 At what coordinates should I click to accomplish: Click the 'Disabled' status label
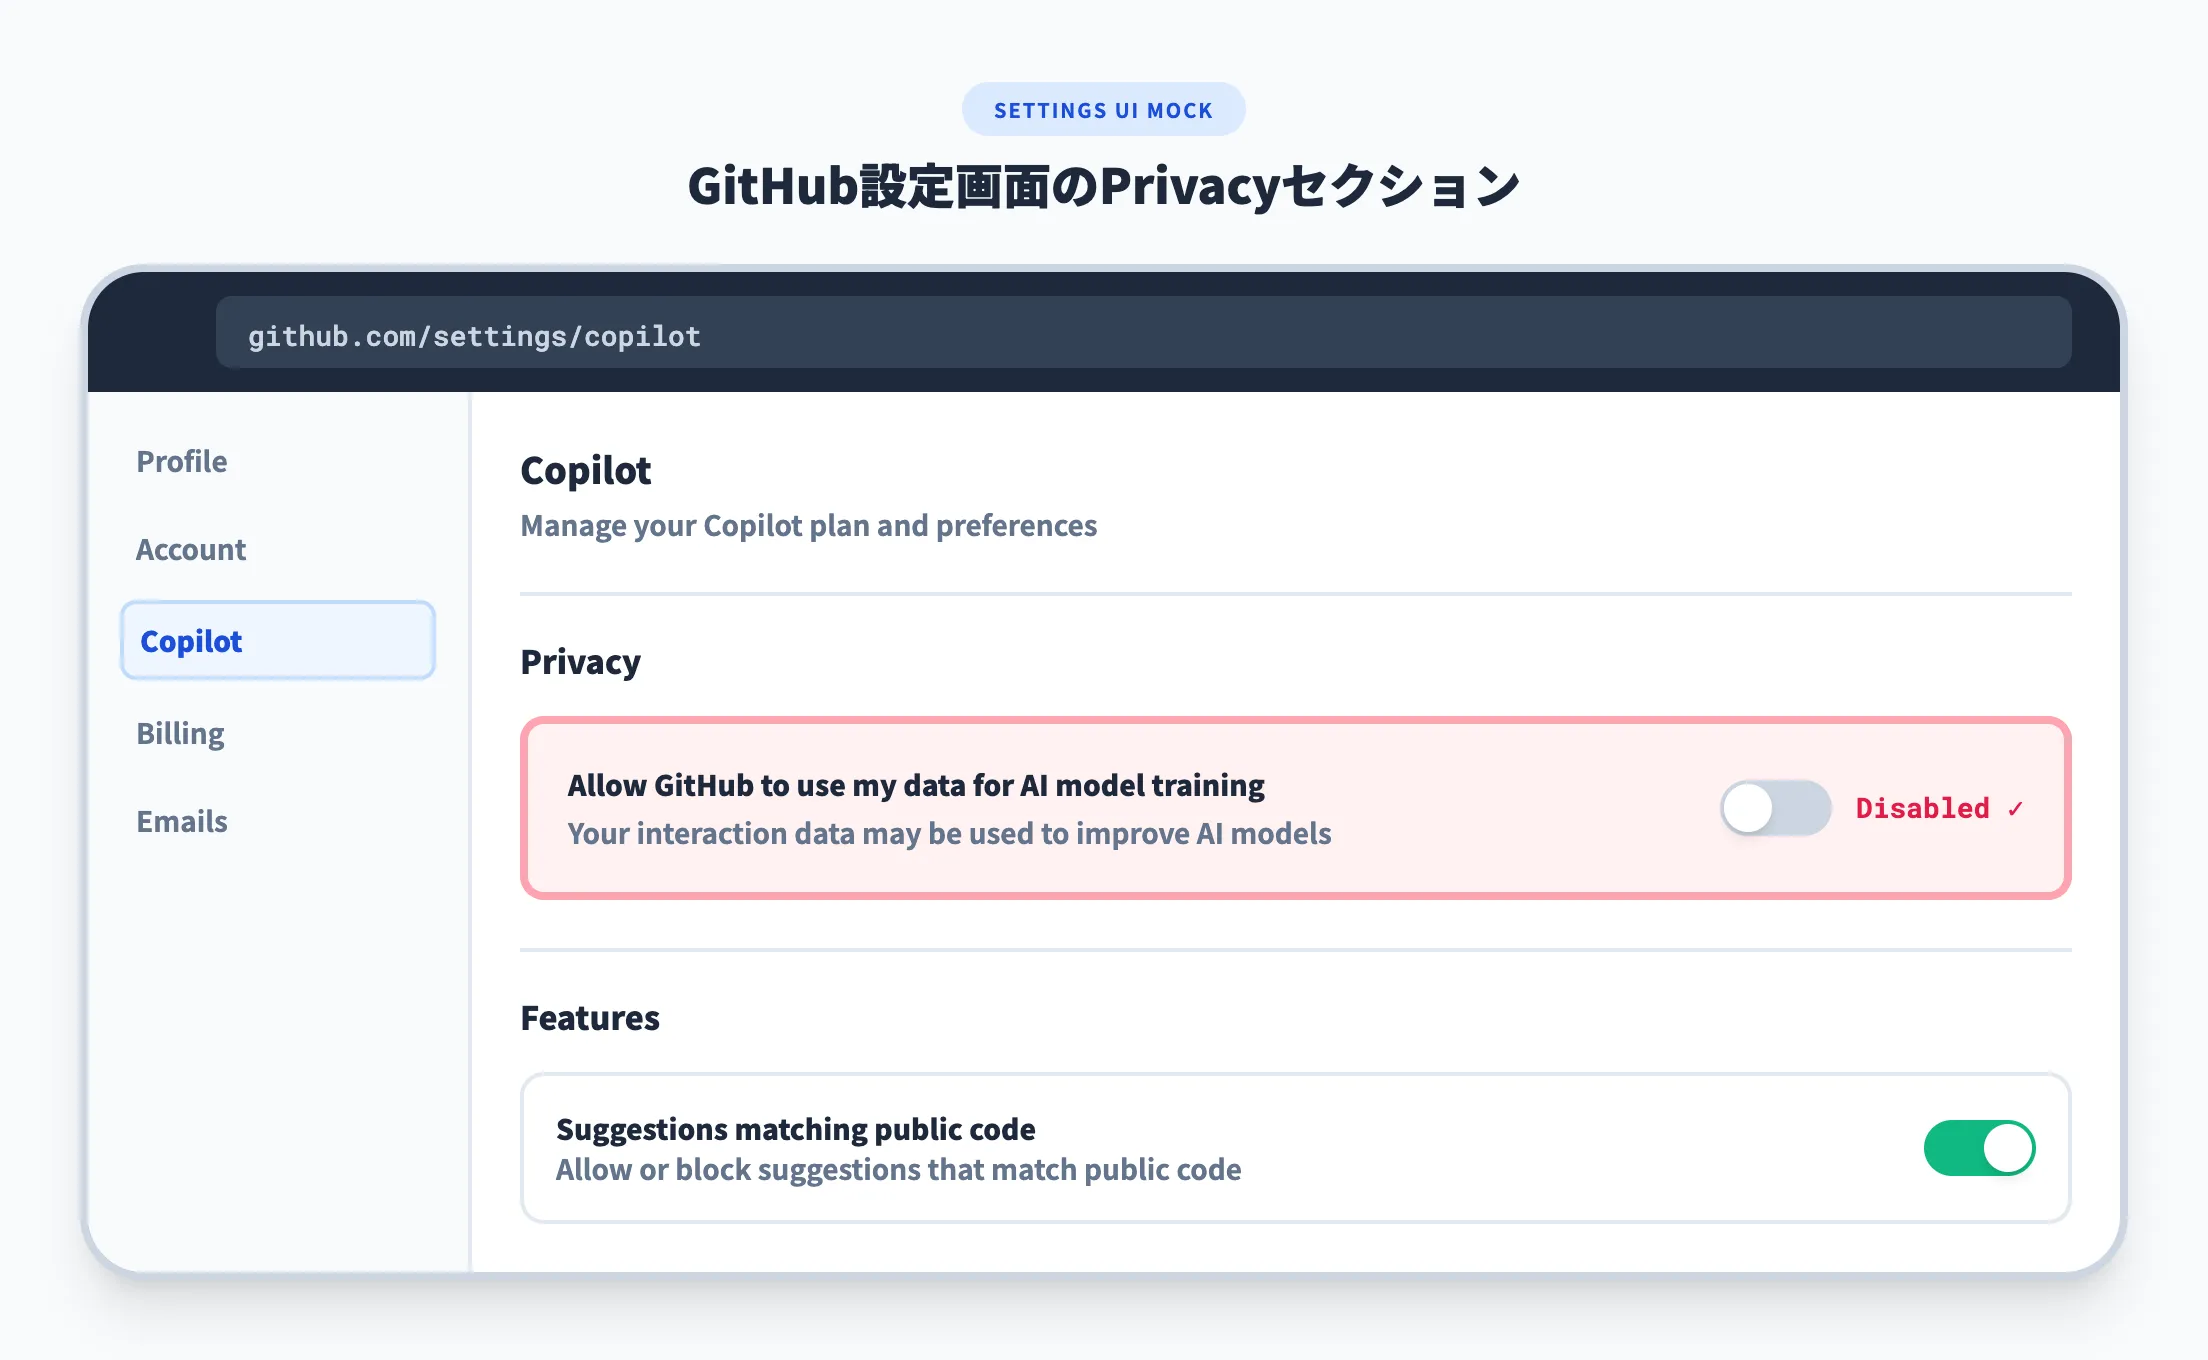point(1924,808)
